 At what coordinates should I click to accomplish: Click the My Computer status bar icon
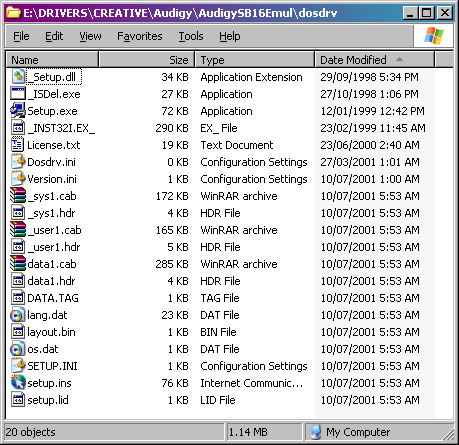[315, 432]
